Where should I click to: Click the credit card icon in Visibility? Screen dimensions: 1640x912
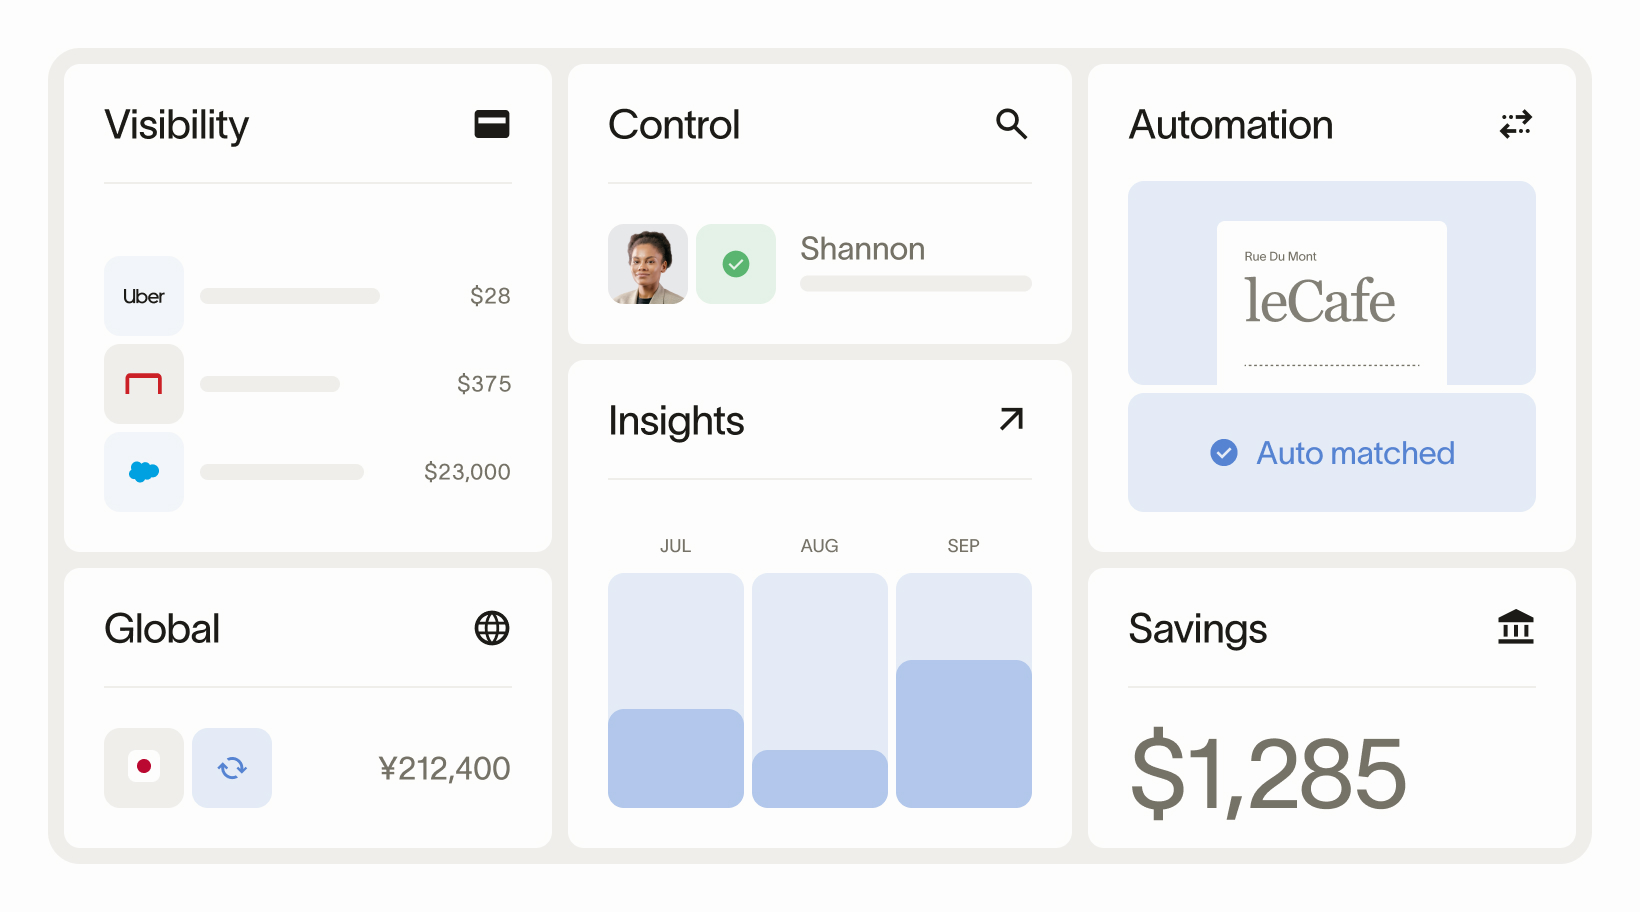[x=492, y=124]
